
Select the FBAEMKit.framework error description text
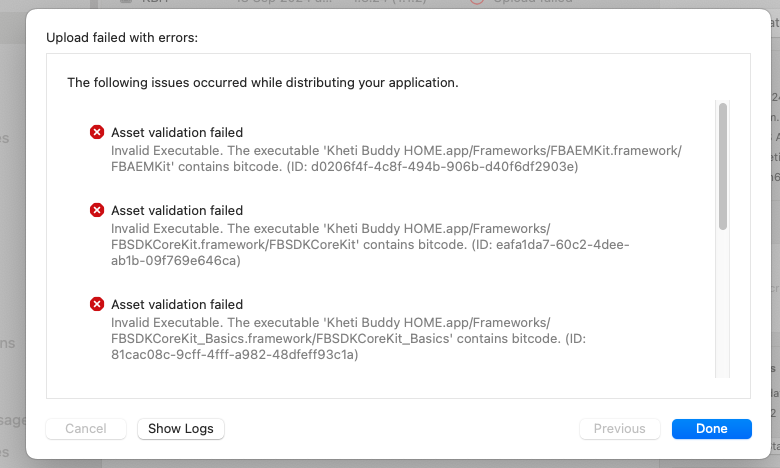(396, 158)
